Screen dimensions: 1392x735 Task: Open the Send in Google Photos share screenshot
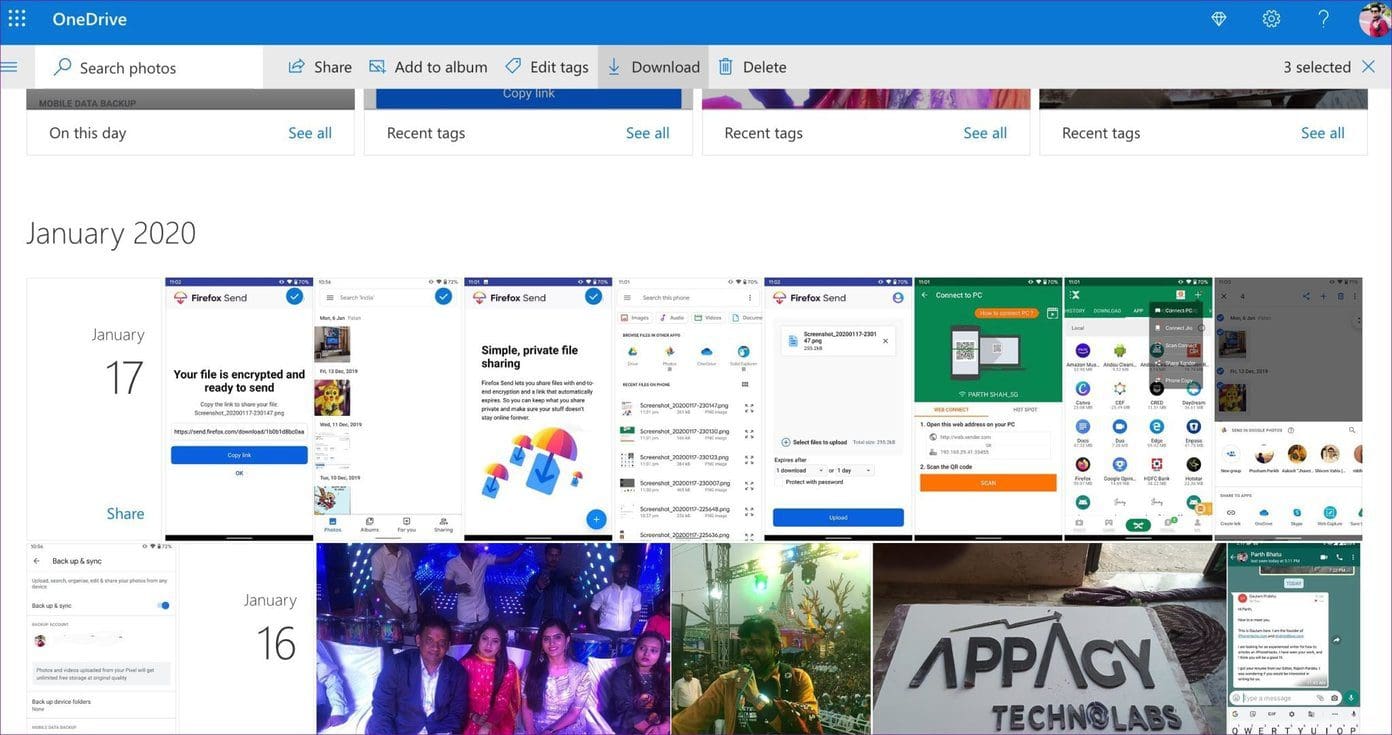click(1288, 409)
